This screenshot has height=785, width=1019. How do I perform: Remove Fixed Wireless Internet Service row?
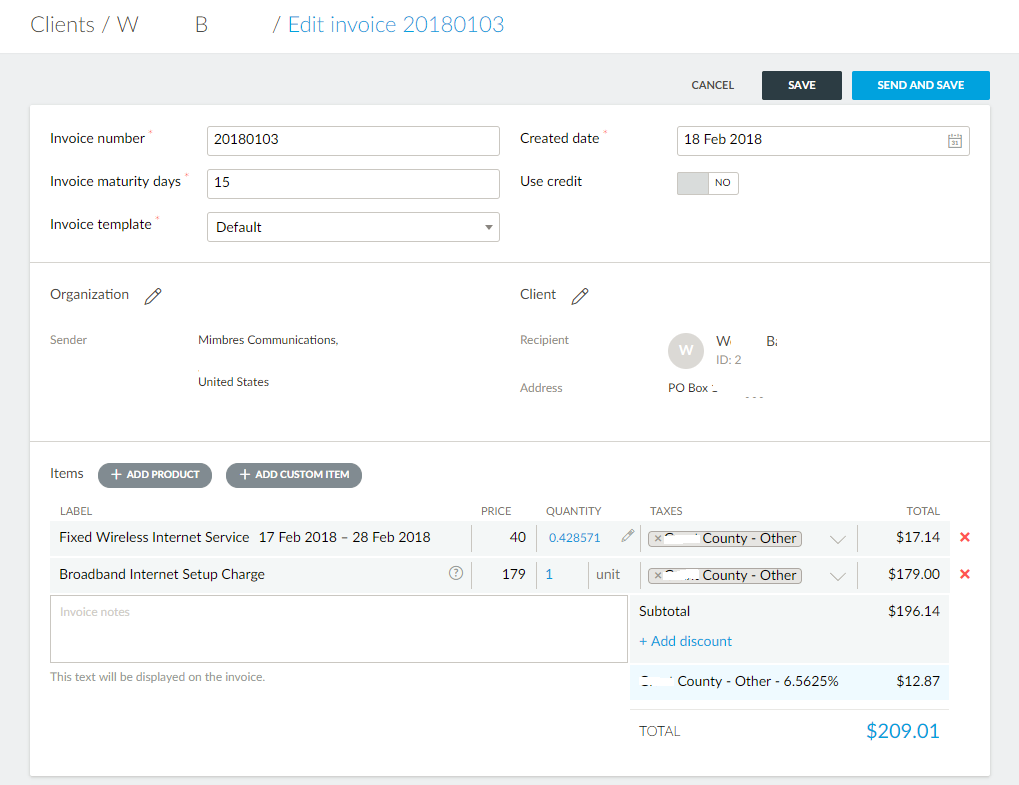click(x=964, y=538)
